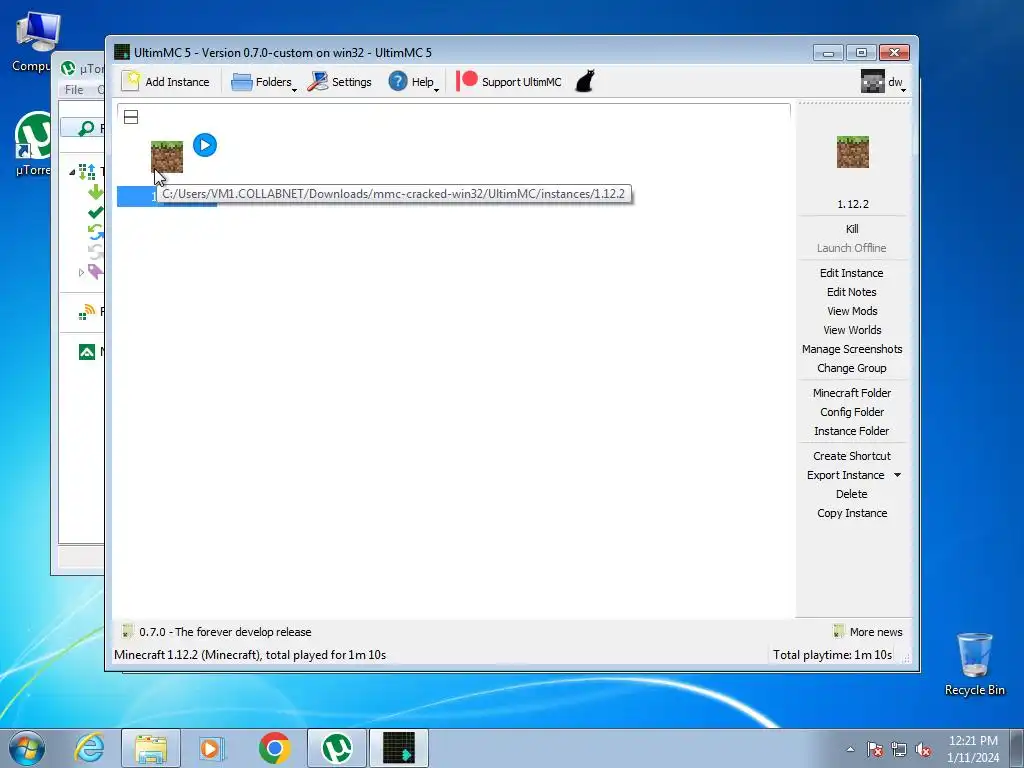The height and width of the screenshot is (768, 1024).
Task: Click the Kill button
Action: (852, 229)
